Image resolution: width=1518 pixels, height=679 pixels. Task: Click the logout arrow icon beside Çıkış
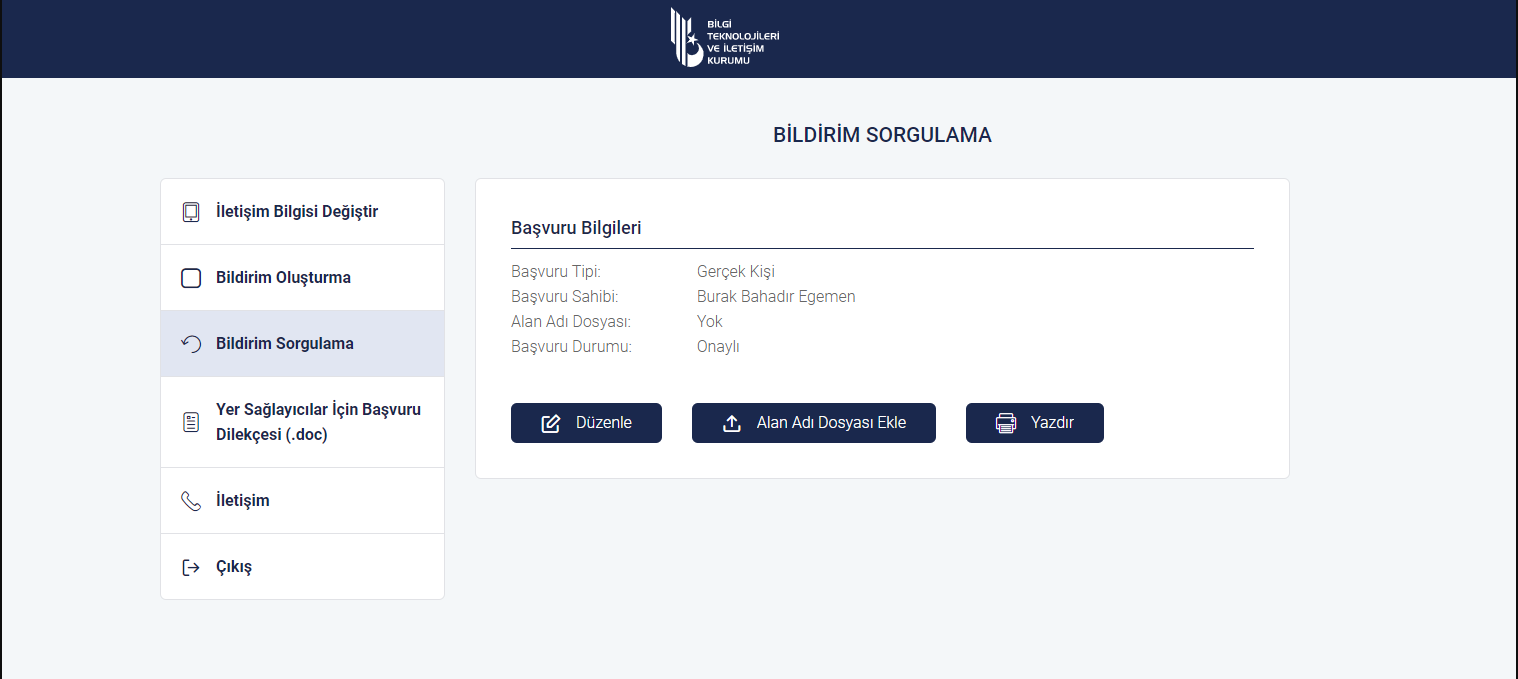[191, 567]
